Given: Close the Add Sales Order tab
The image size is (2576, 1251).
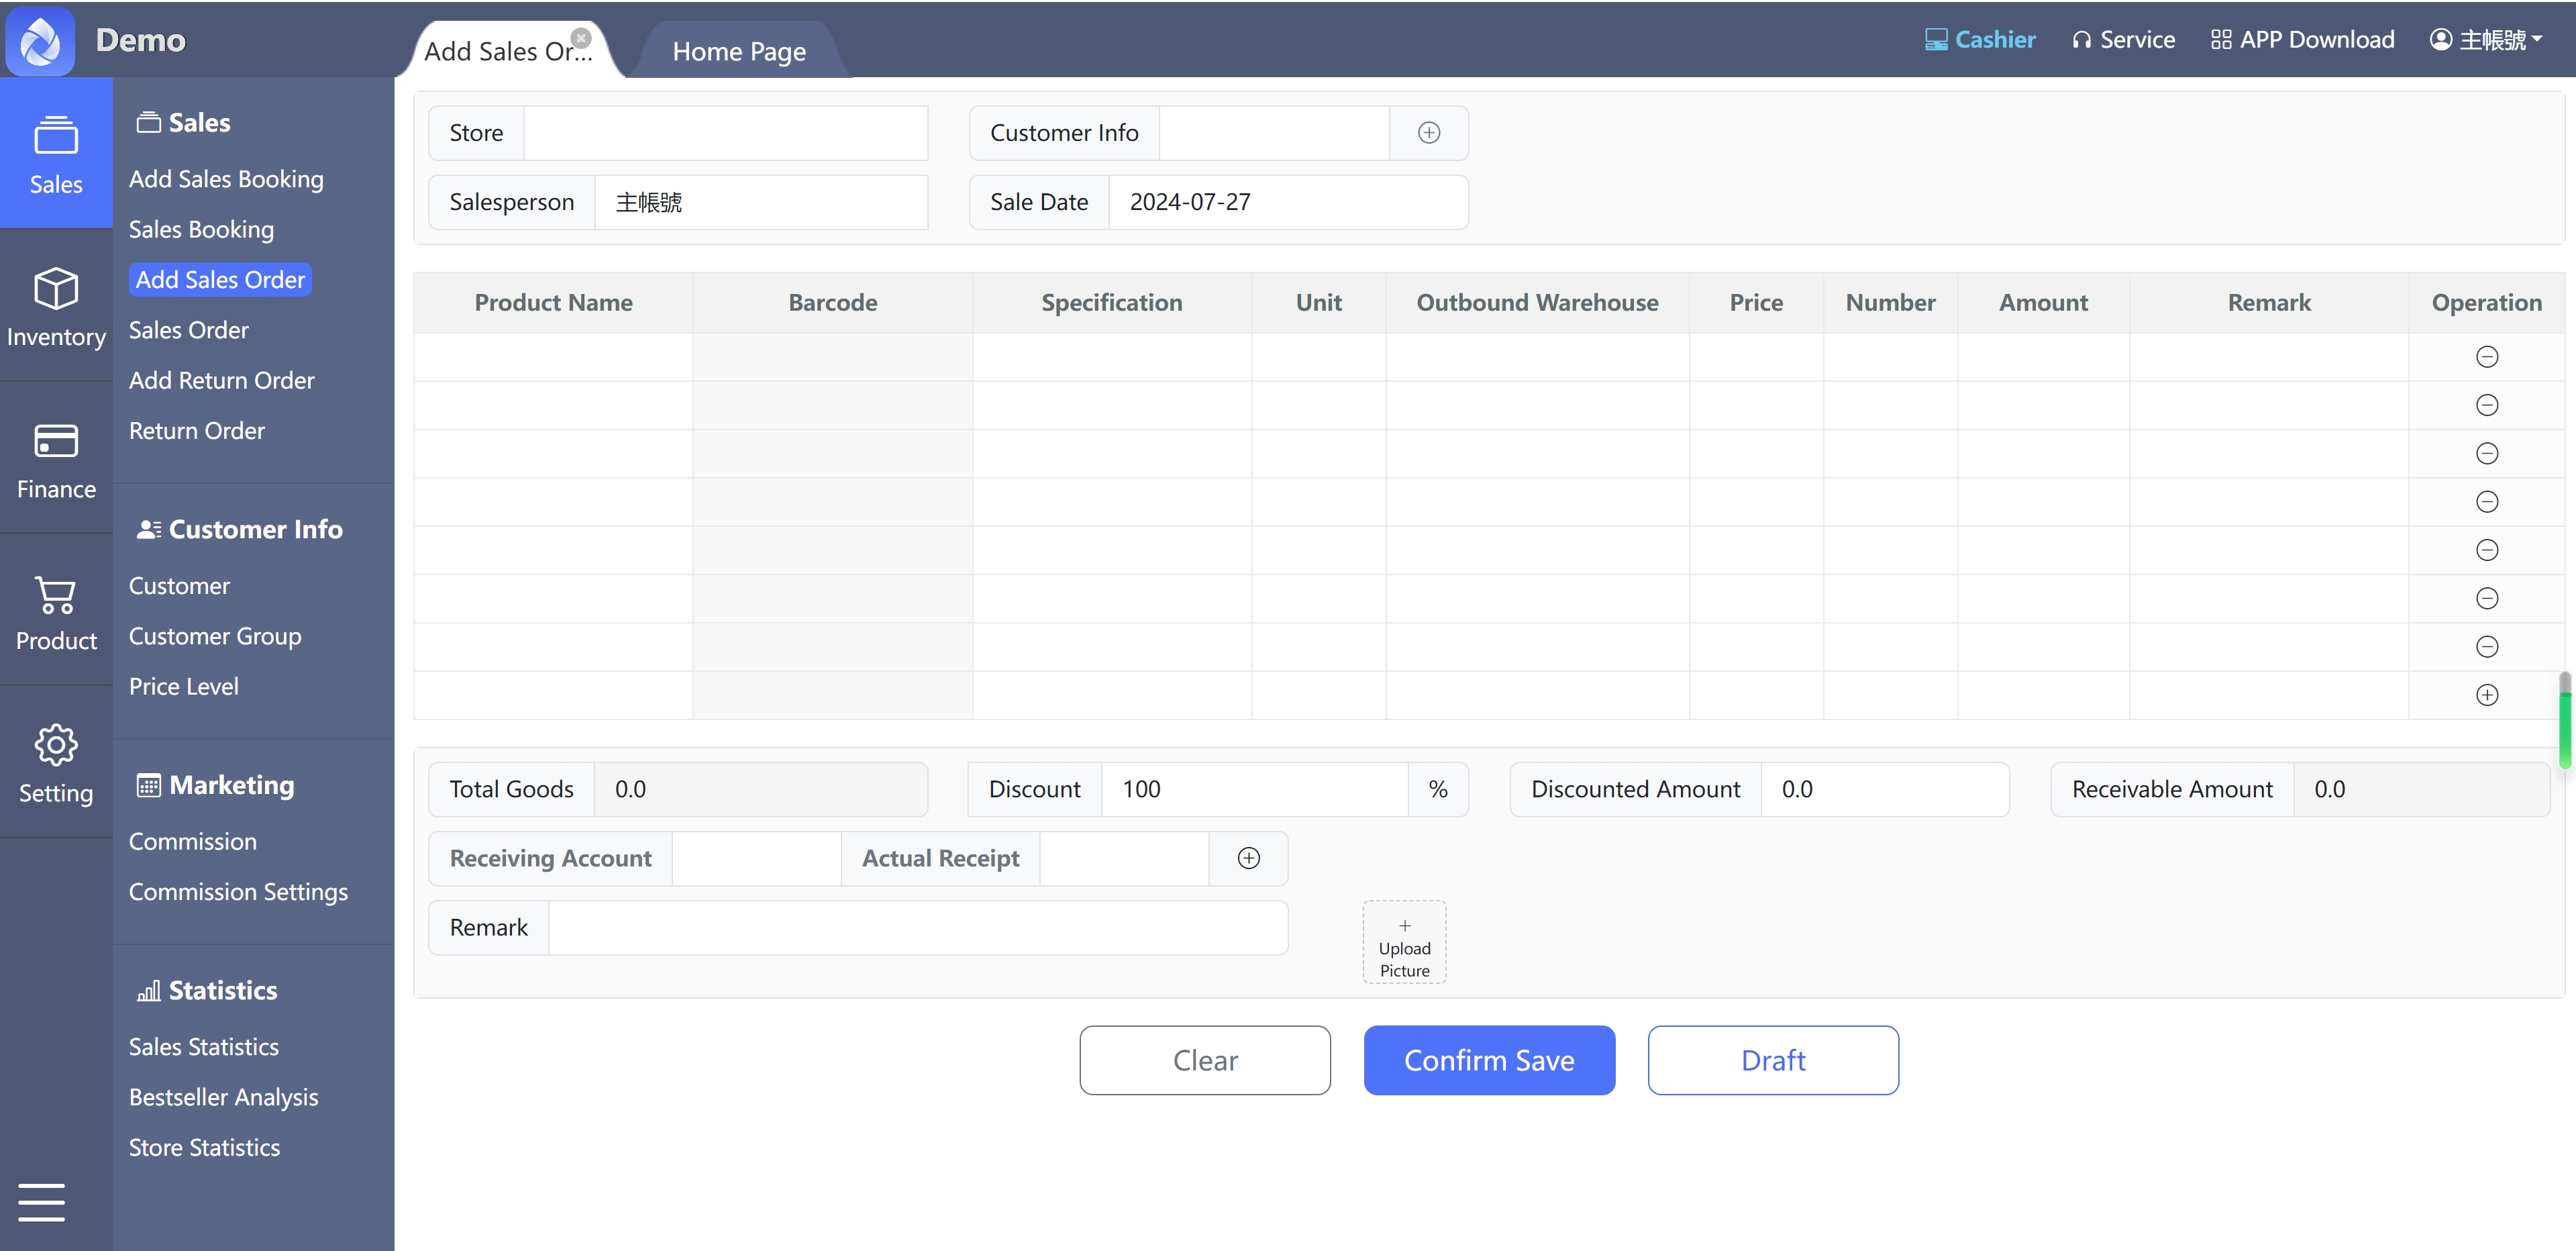Looking at the screenshot, I should click(x=581, y=38).
